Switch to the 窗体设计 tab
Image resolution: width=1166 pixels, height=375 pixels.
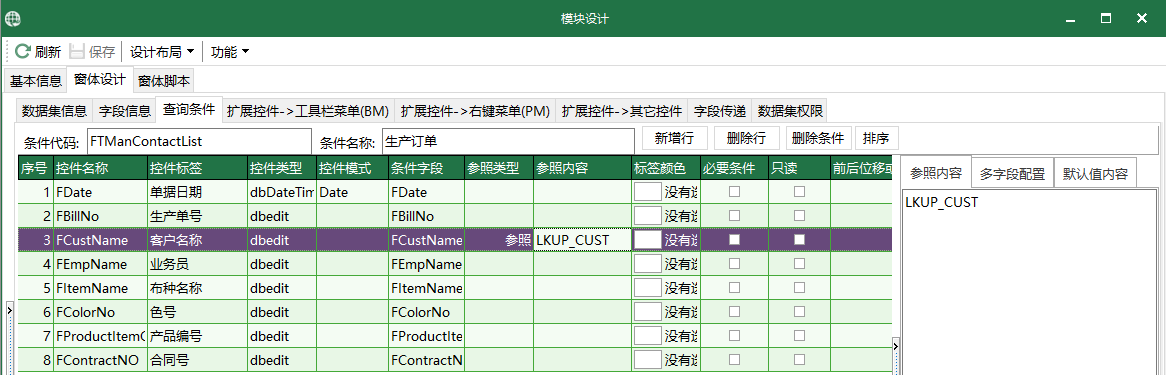(100, 79)
